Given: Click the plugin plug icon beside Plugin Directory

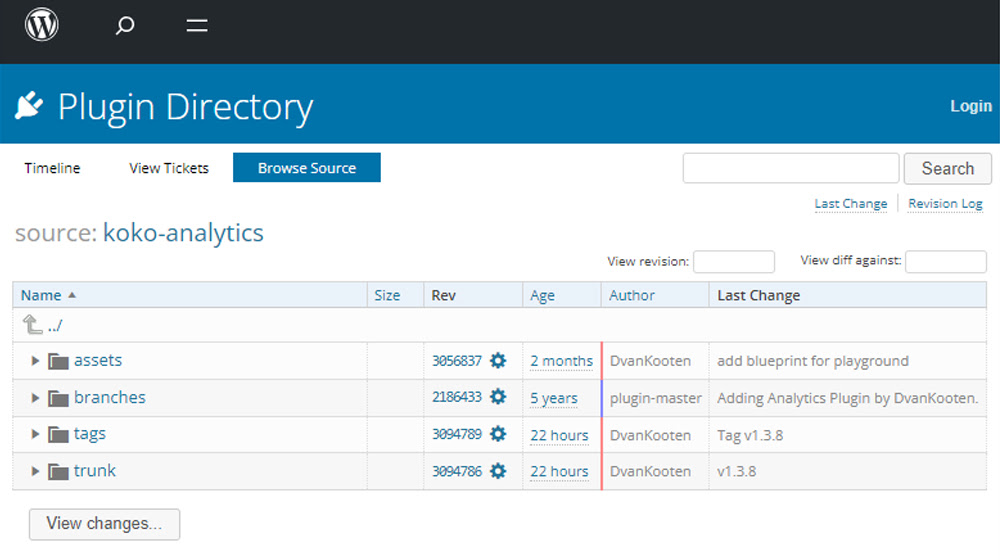Looking at the screenshot, I should tap(29, 105).
